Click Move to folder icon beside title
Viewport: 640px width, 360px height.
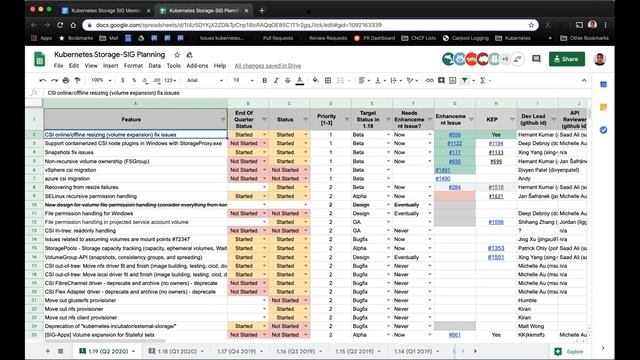click(x=189, y=55)
